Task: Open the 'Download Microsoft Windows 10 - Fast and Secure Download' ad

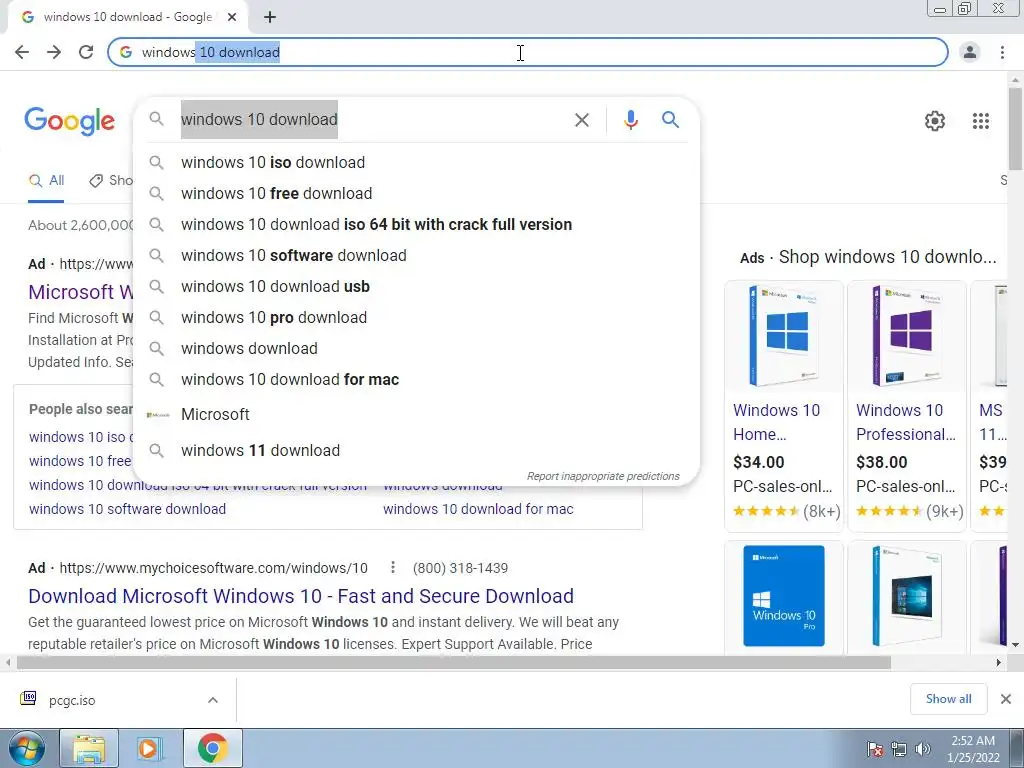Action: [301, 596]
